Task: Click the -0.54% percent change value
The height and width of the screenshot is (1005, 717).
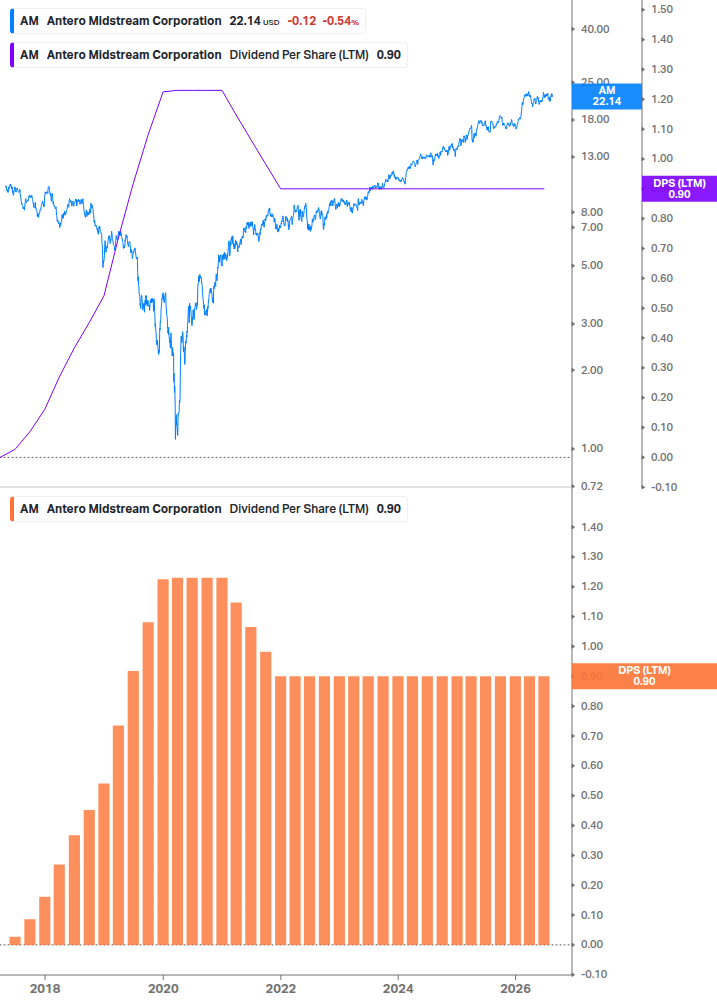Action: (x=340, y=21)
